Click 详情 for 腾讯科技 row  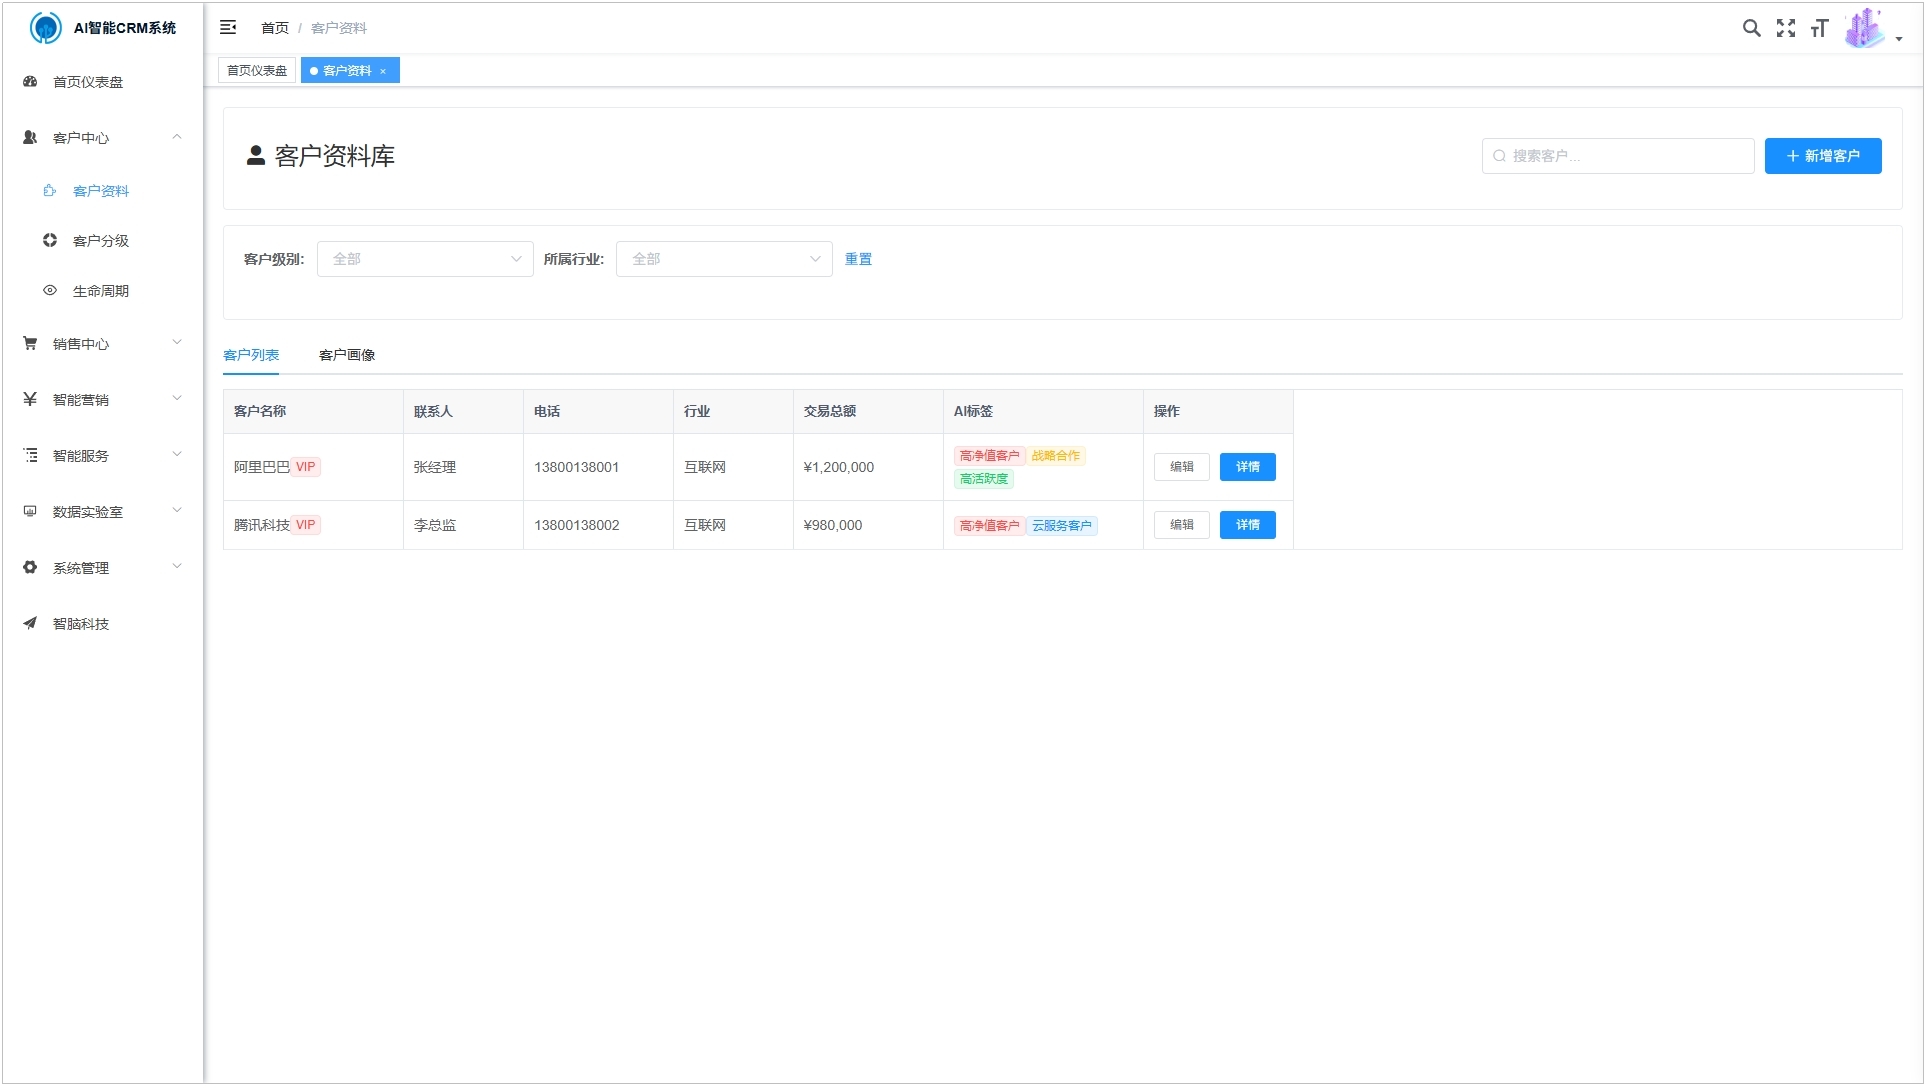click(x=1247, y=525)
